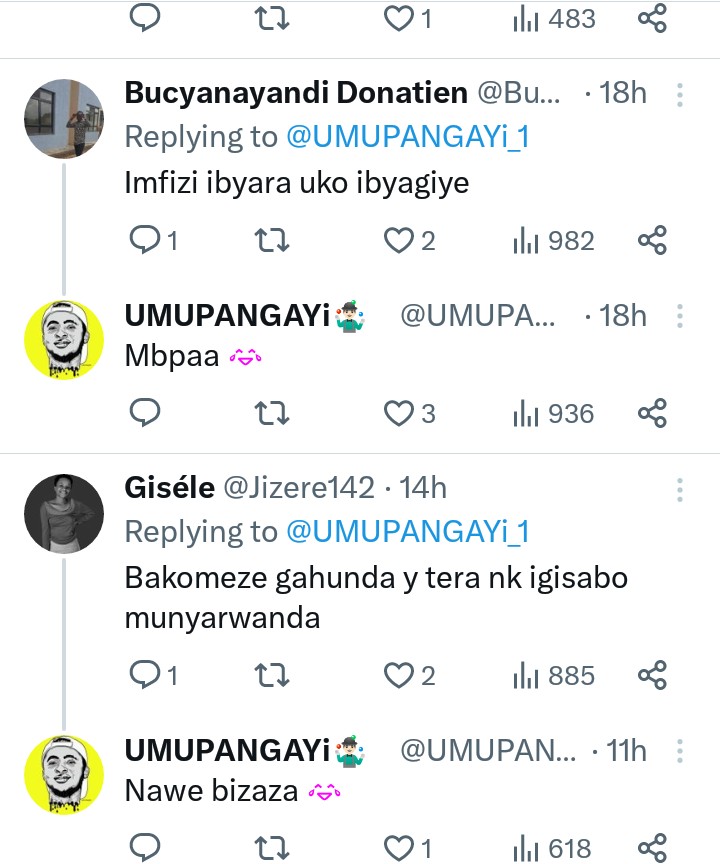Like Bucyanayandi Donatien's tweet

click(400, 240)
